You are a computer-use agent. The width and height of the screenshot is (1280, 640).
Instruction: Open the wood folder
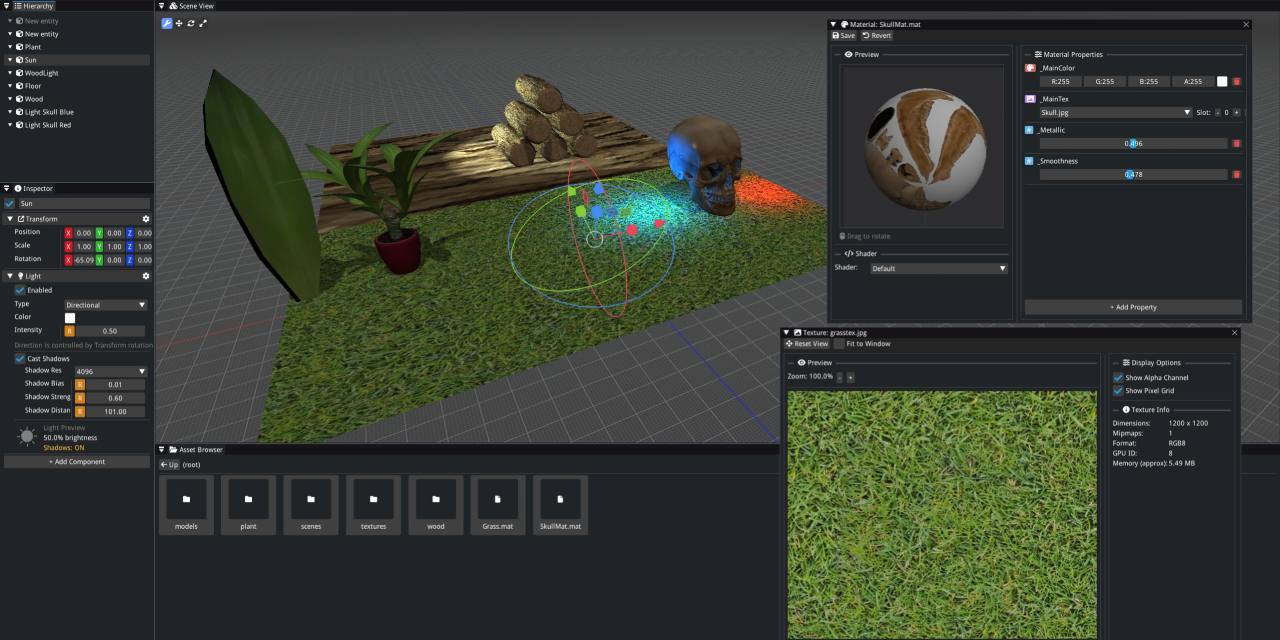(436, 505)
